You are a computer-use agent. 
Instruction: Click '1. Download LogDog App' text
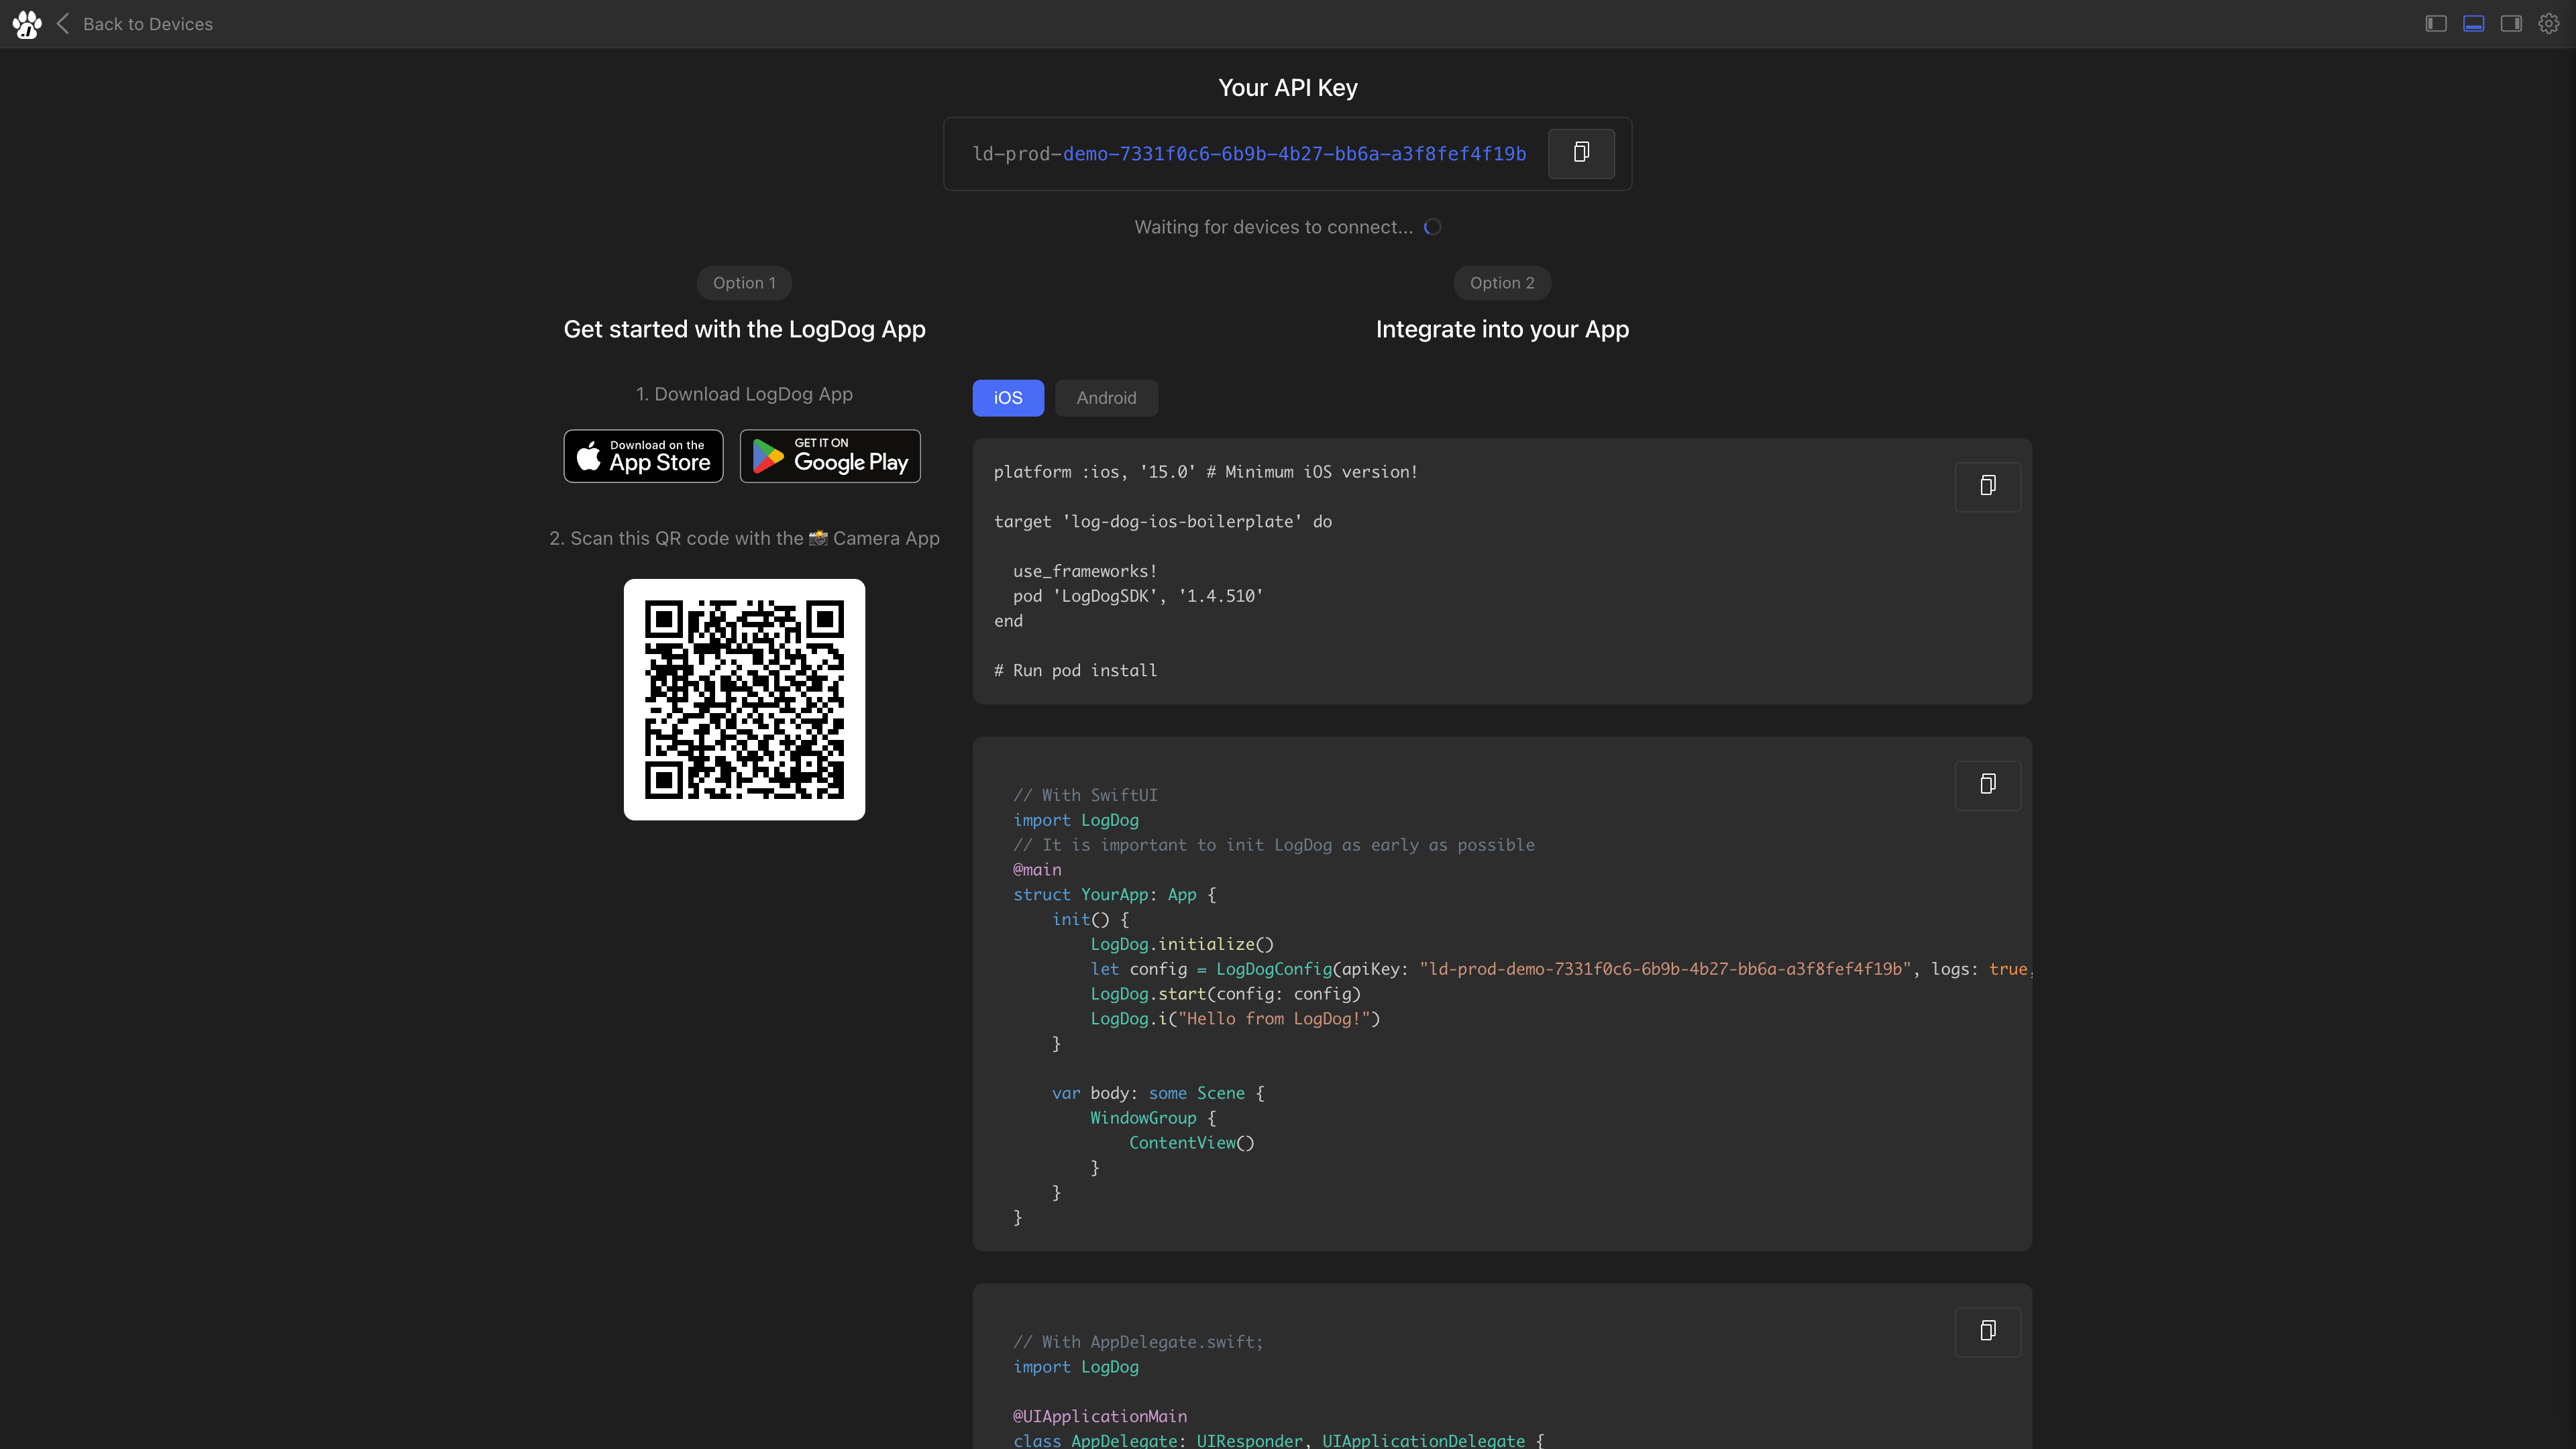coord(744,394)
